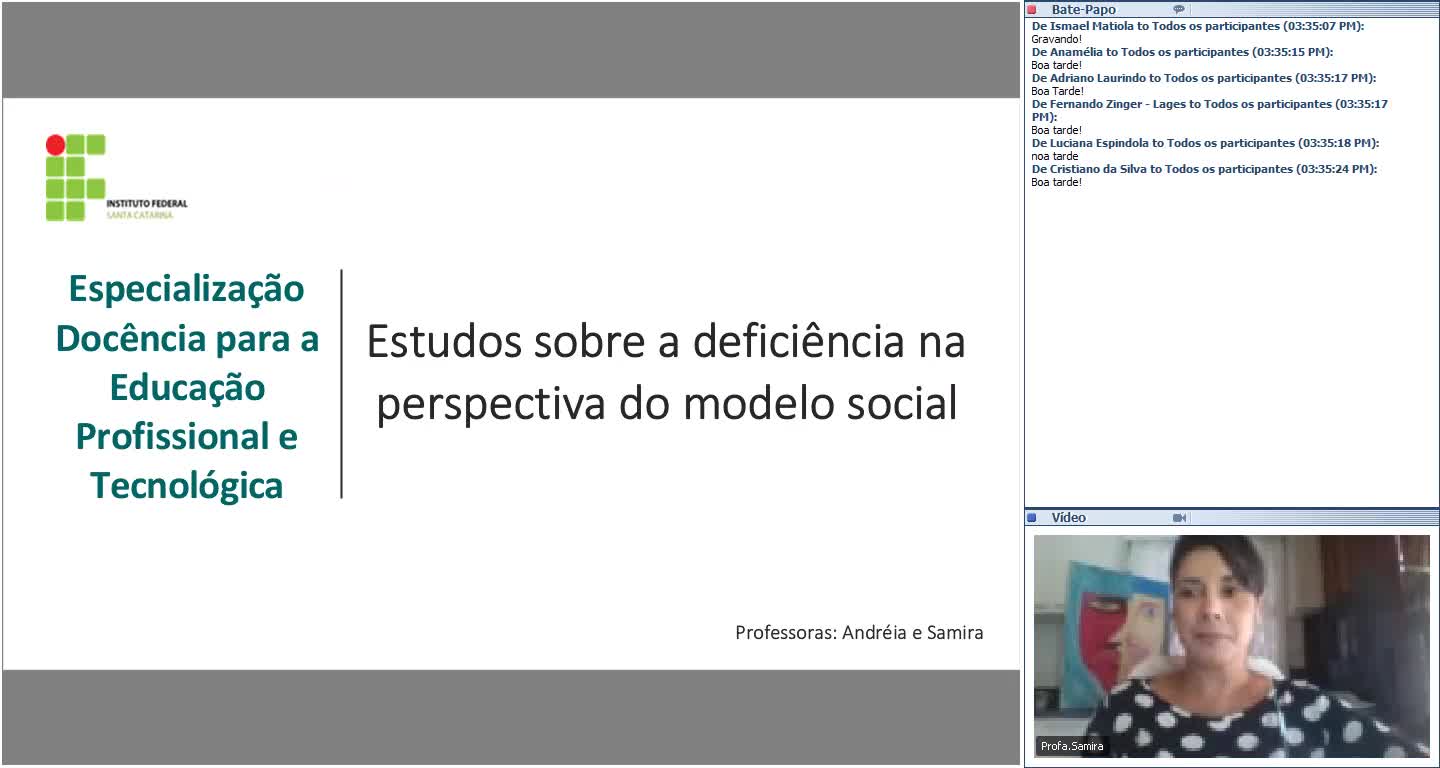
Task: Click the red square icon beside Bate-Papo
Action: 1032,10
